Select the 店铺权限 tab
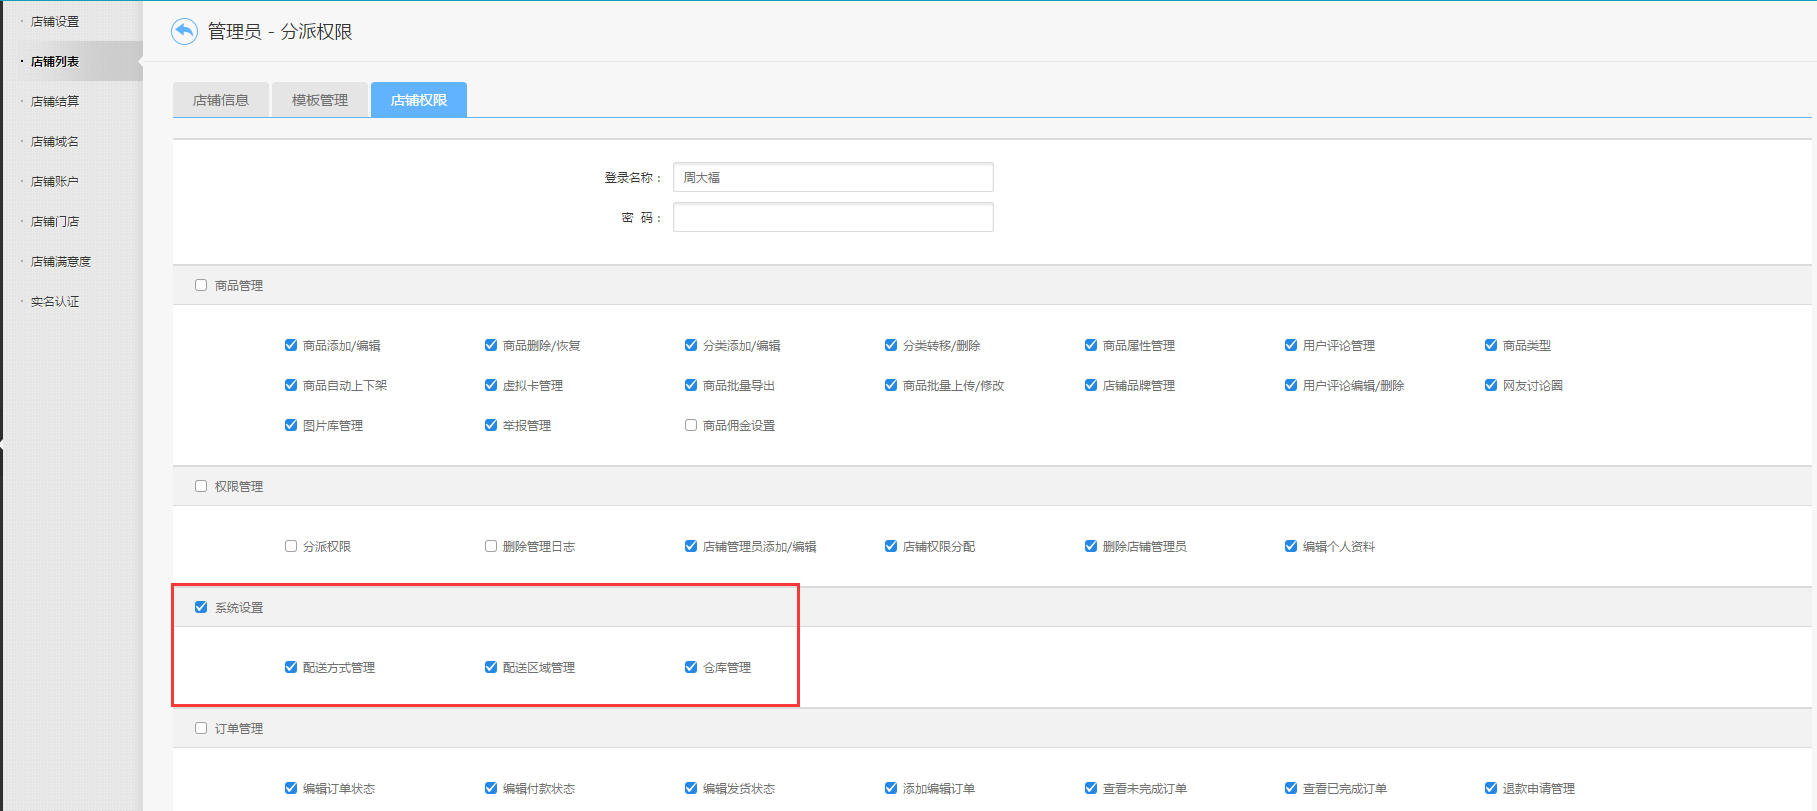This screenshot has height=811, width=1817. point(418,100)
